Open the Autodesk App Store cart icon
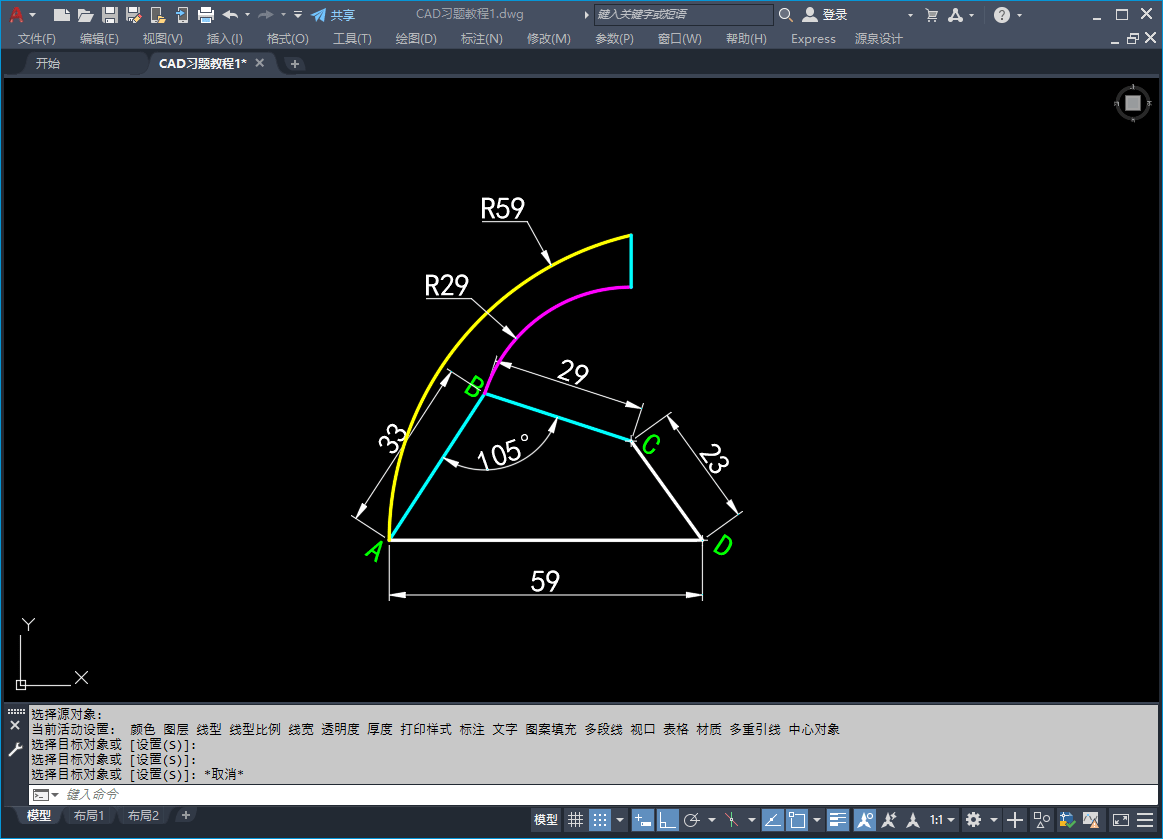 pyautogui.click(x=932, y=15)
